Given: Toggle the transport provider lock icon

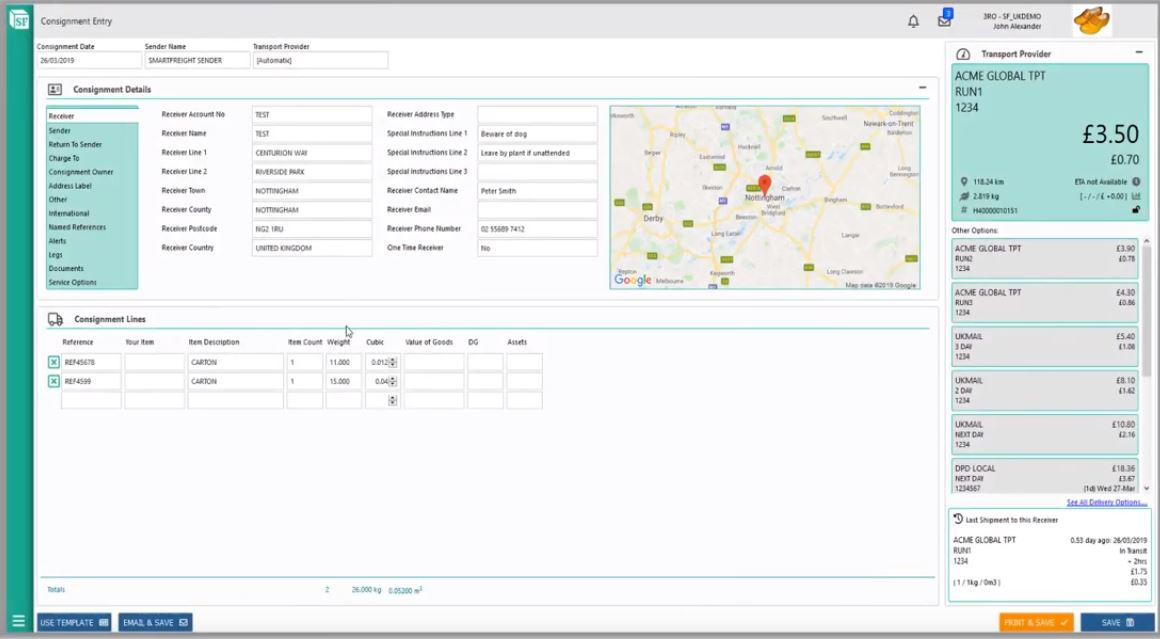Looking at the screenshot, I should (x=1136, y=210).
